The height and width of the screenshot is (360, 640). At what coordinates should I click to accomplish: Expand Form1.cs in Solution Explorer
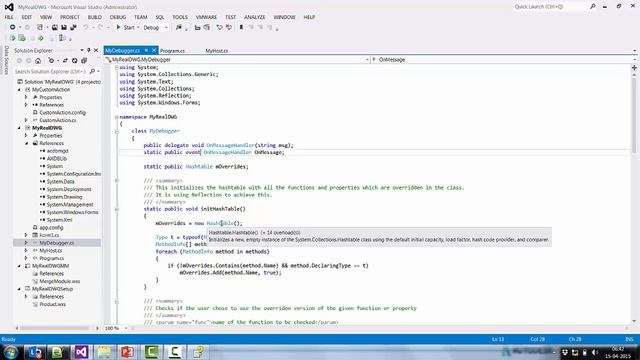(27, 235)
